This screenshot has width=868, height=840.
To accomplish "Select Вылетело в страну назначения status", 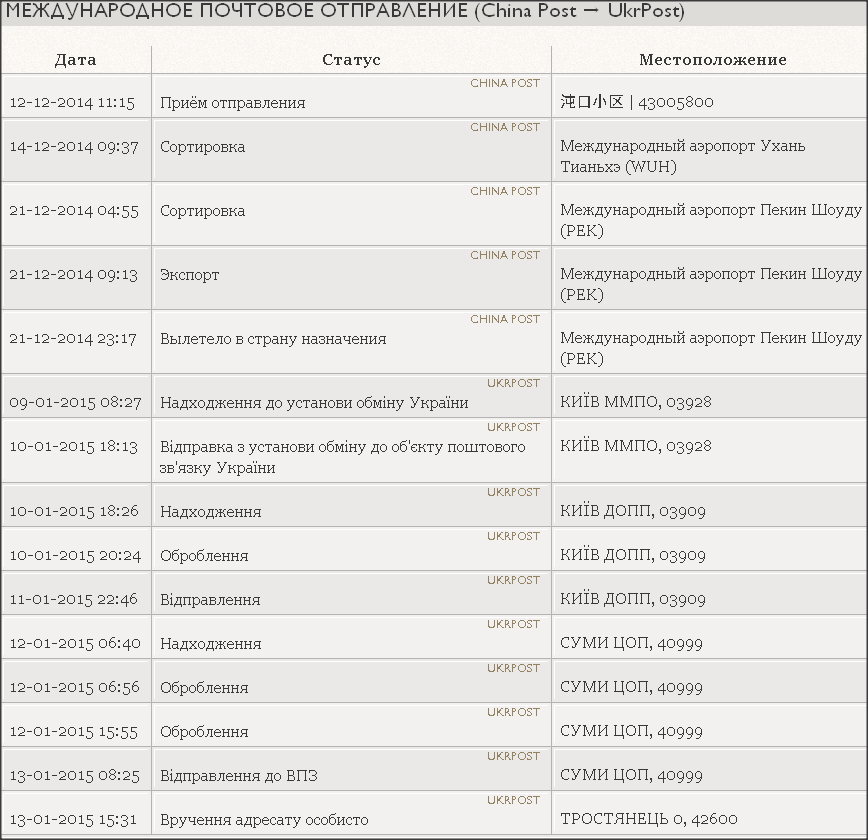I will [273, 339].
